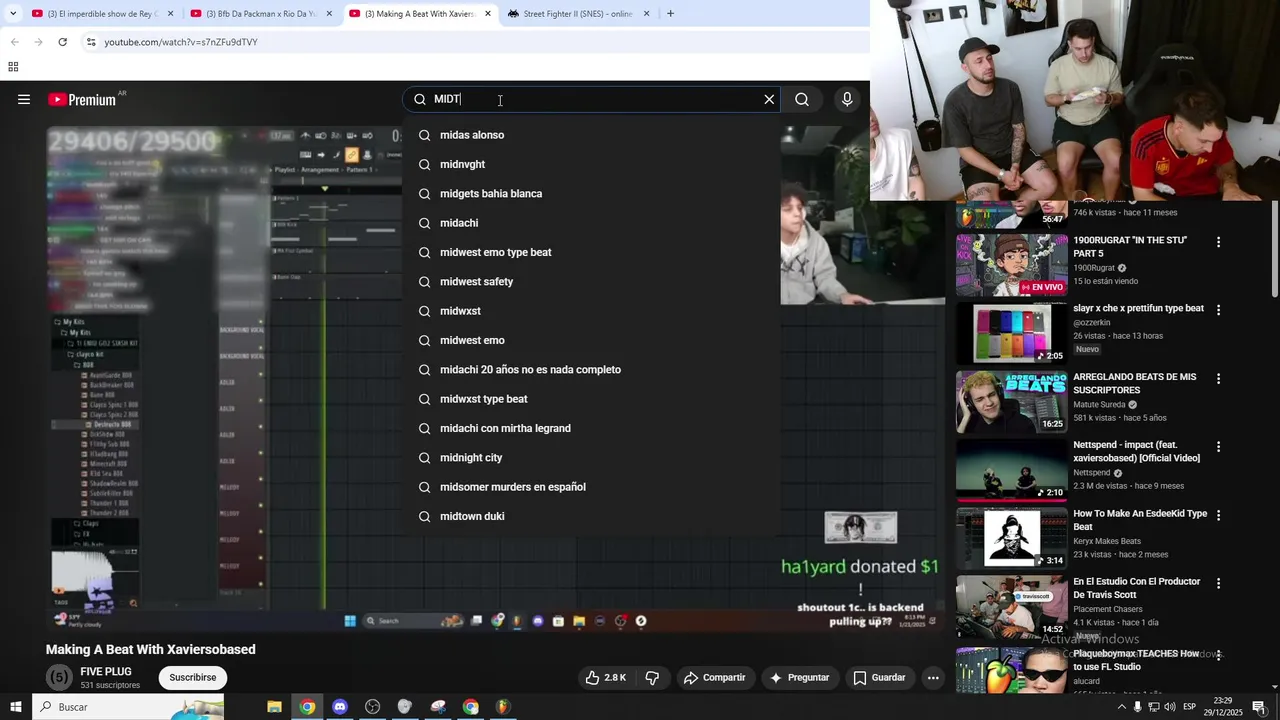The image size is (1280, 720).
Task: Open '1900RUGRAT IN THE STU' live thumbnail
Action: [1011, 265]
